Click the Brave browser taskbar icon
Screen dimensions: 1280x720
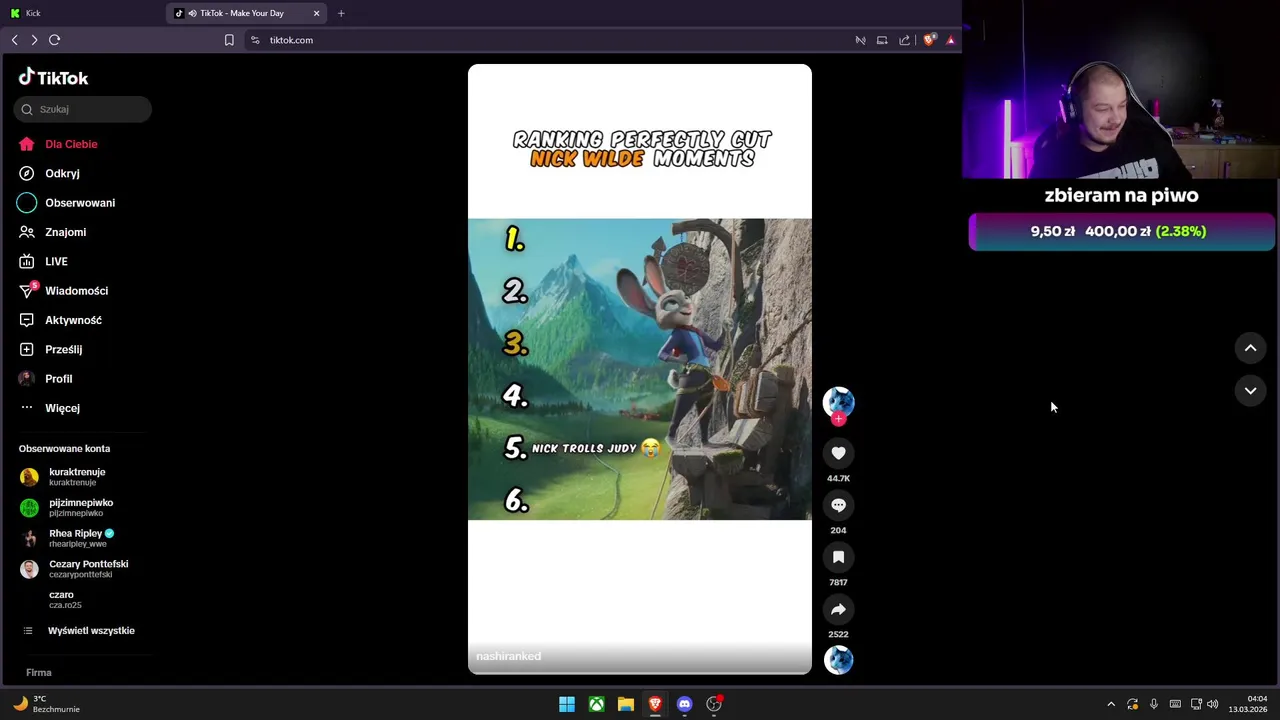(655, 704)
